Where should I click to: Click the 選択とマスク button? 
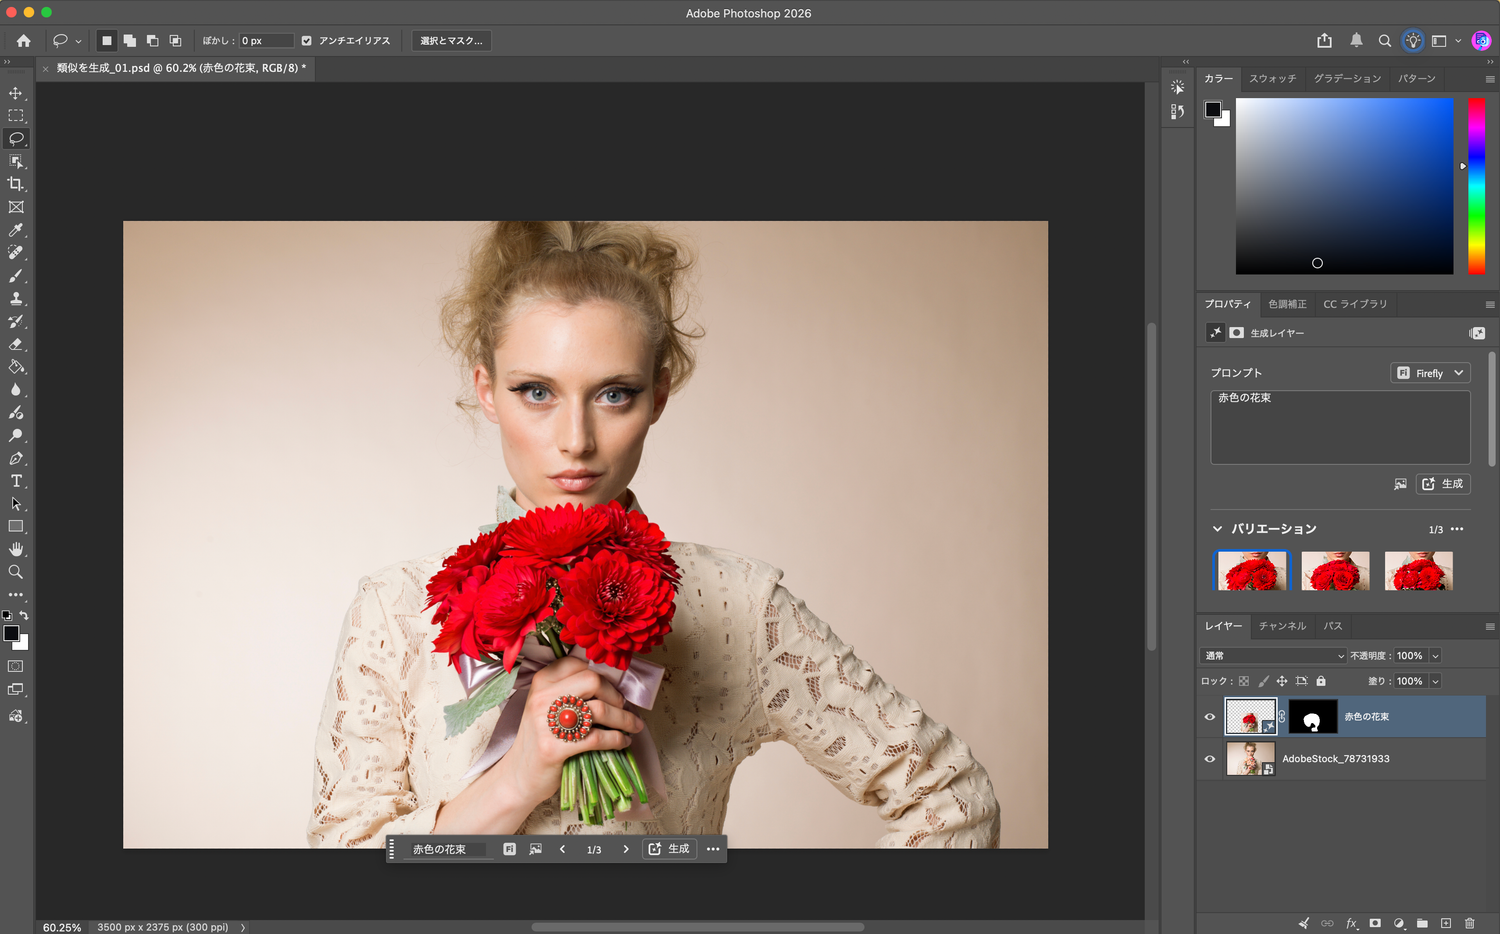click(x=451, y=41)
